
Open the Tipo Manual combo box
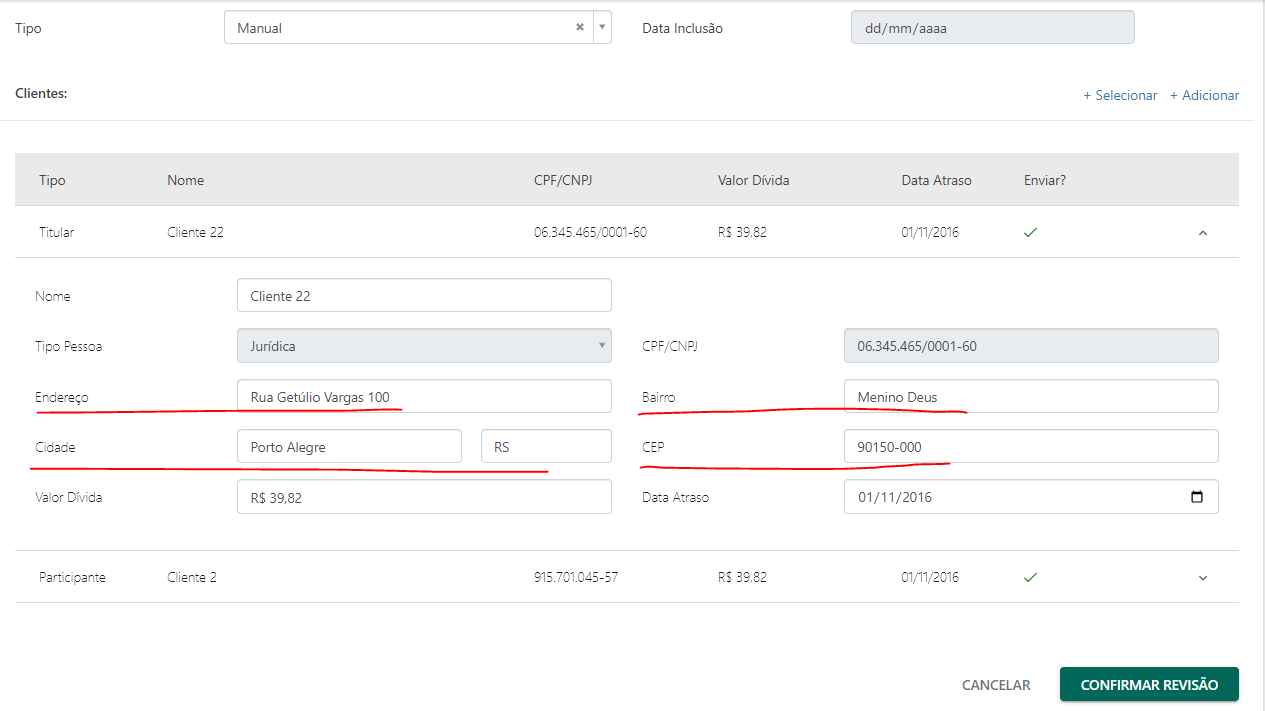(x=417, y=28)
